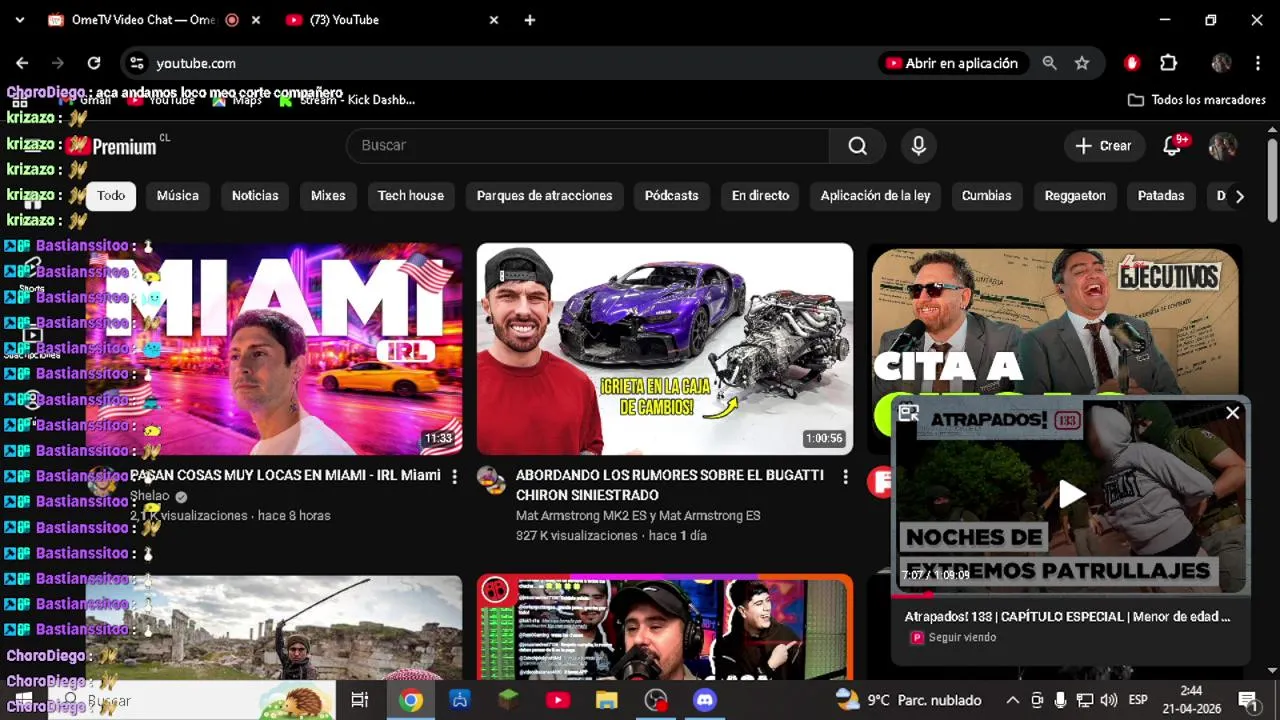Start voice search with microphone icon
Image resolution: width=1280 pixels, height=720 pixels.
[918, 146]
